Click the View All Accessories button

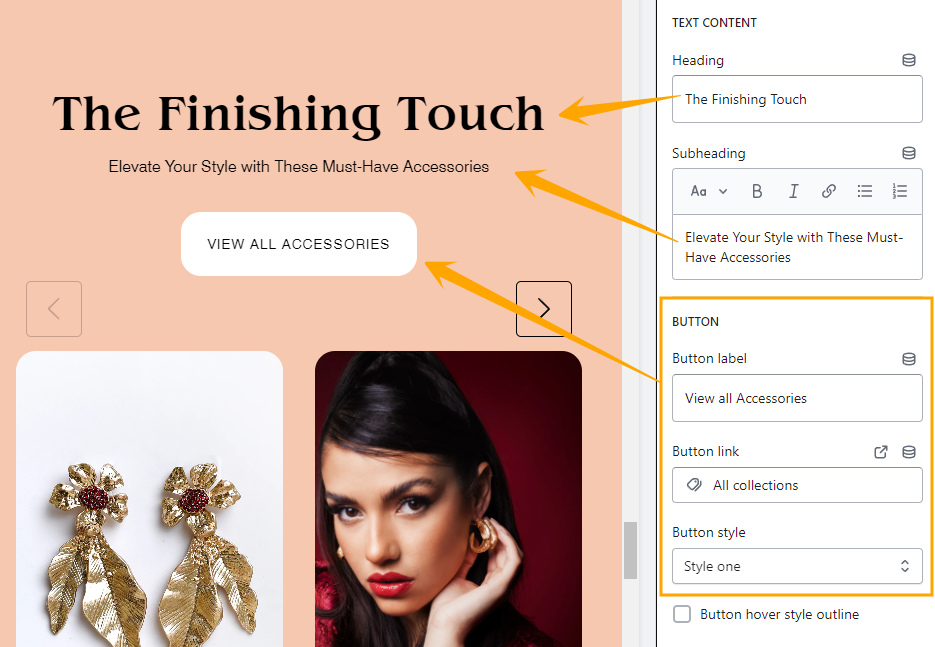[x=299, y=244]
